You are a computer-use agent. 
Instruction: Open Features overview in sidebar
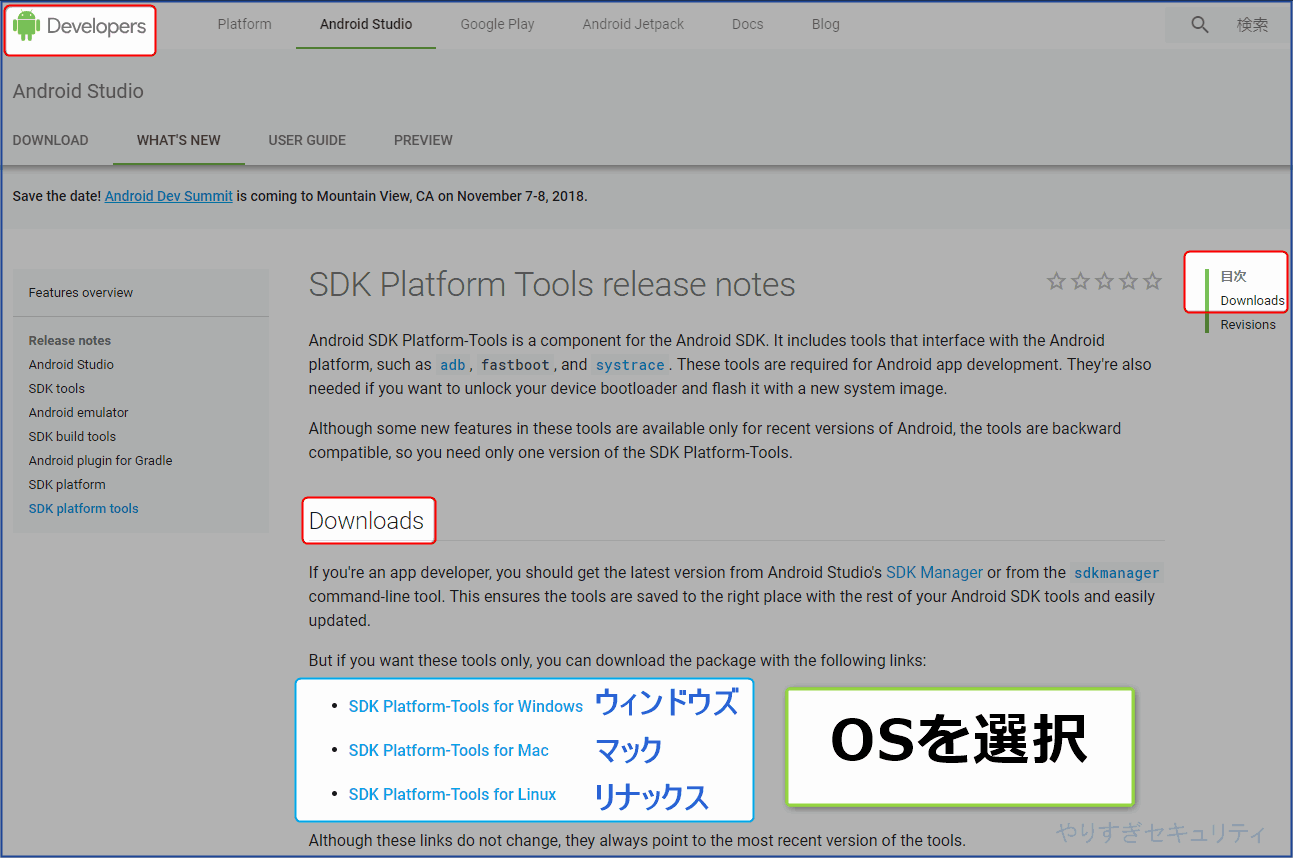click(81, 293)
